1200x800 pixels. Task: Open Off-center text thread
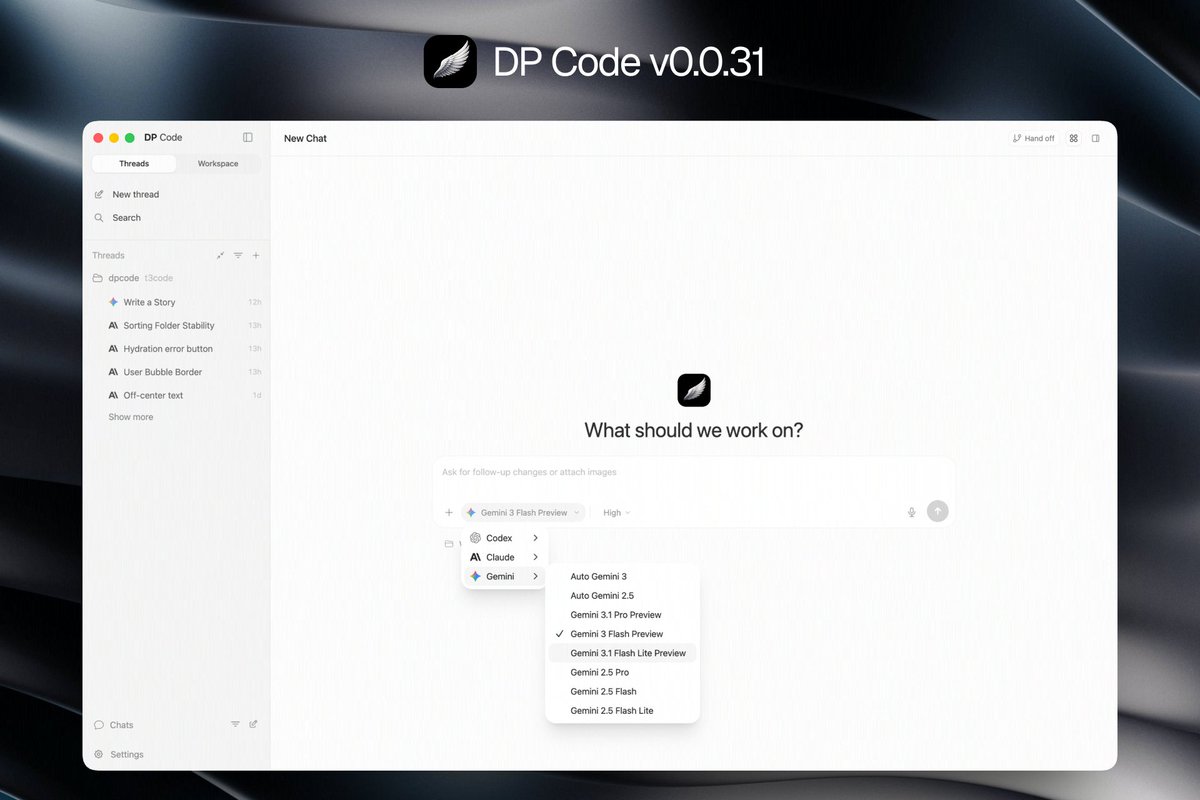pyautogui.click(x=153, y=395)
